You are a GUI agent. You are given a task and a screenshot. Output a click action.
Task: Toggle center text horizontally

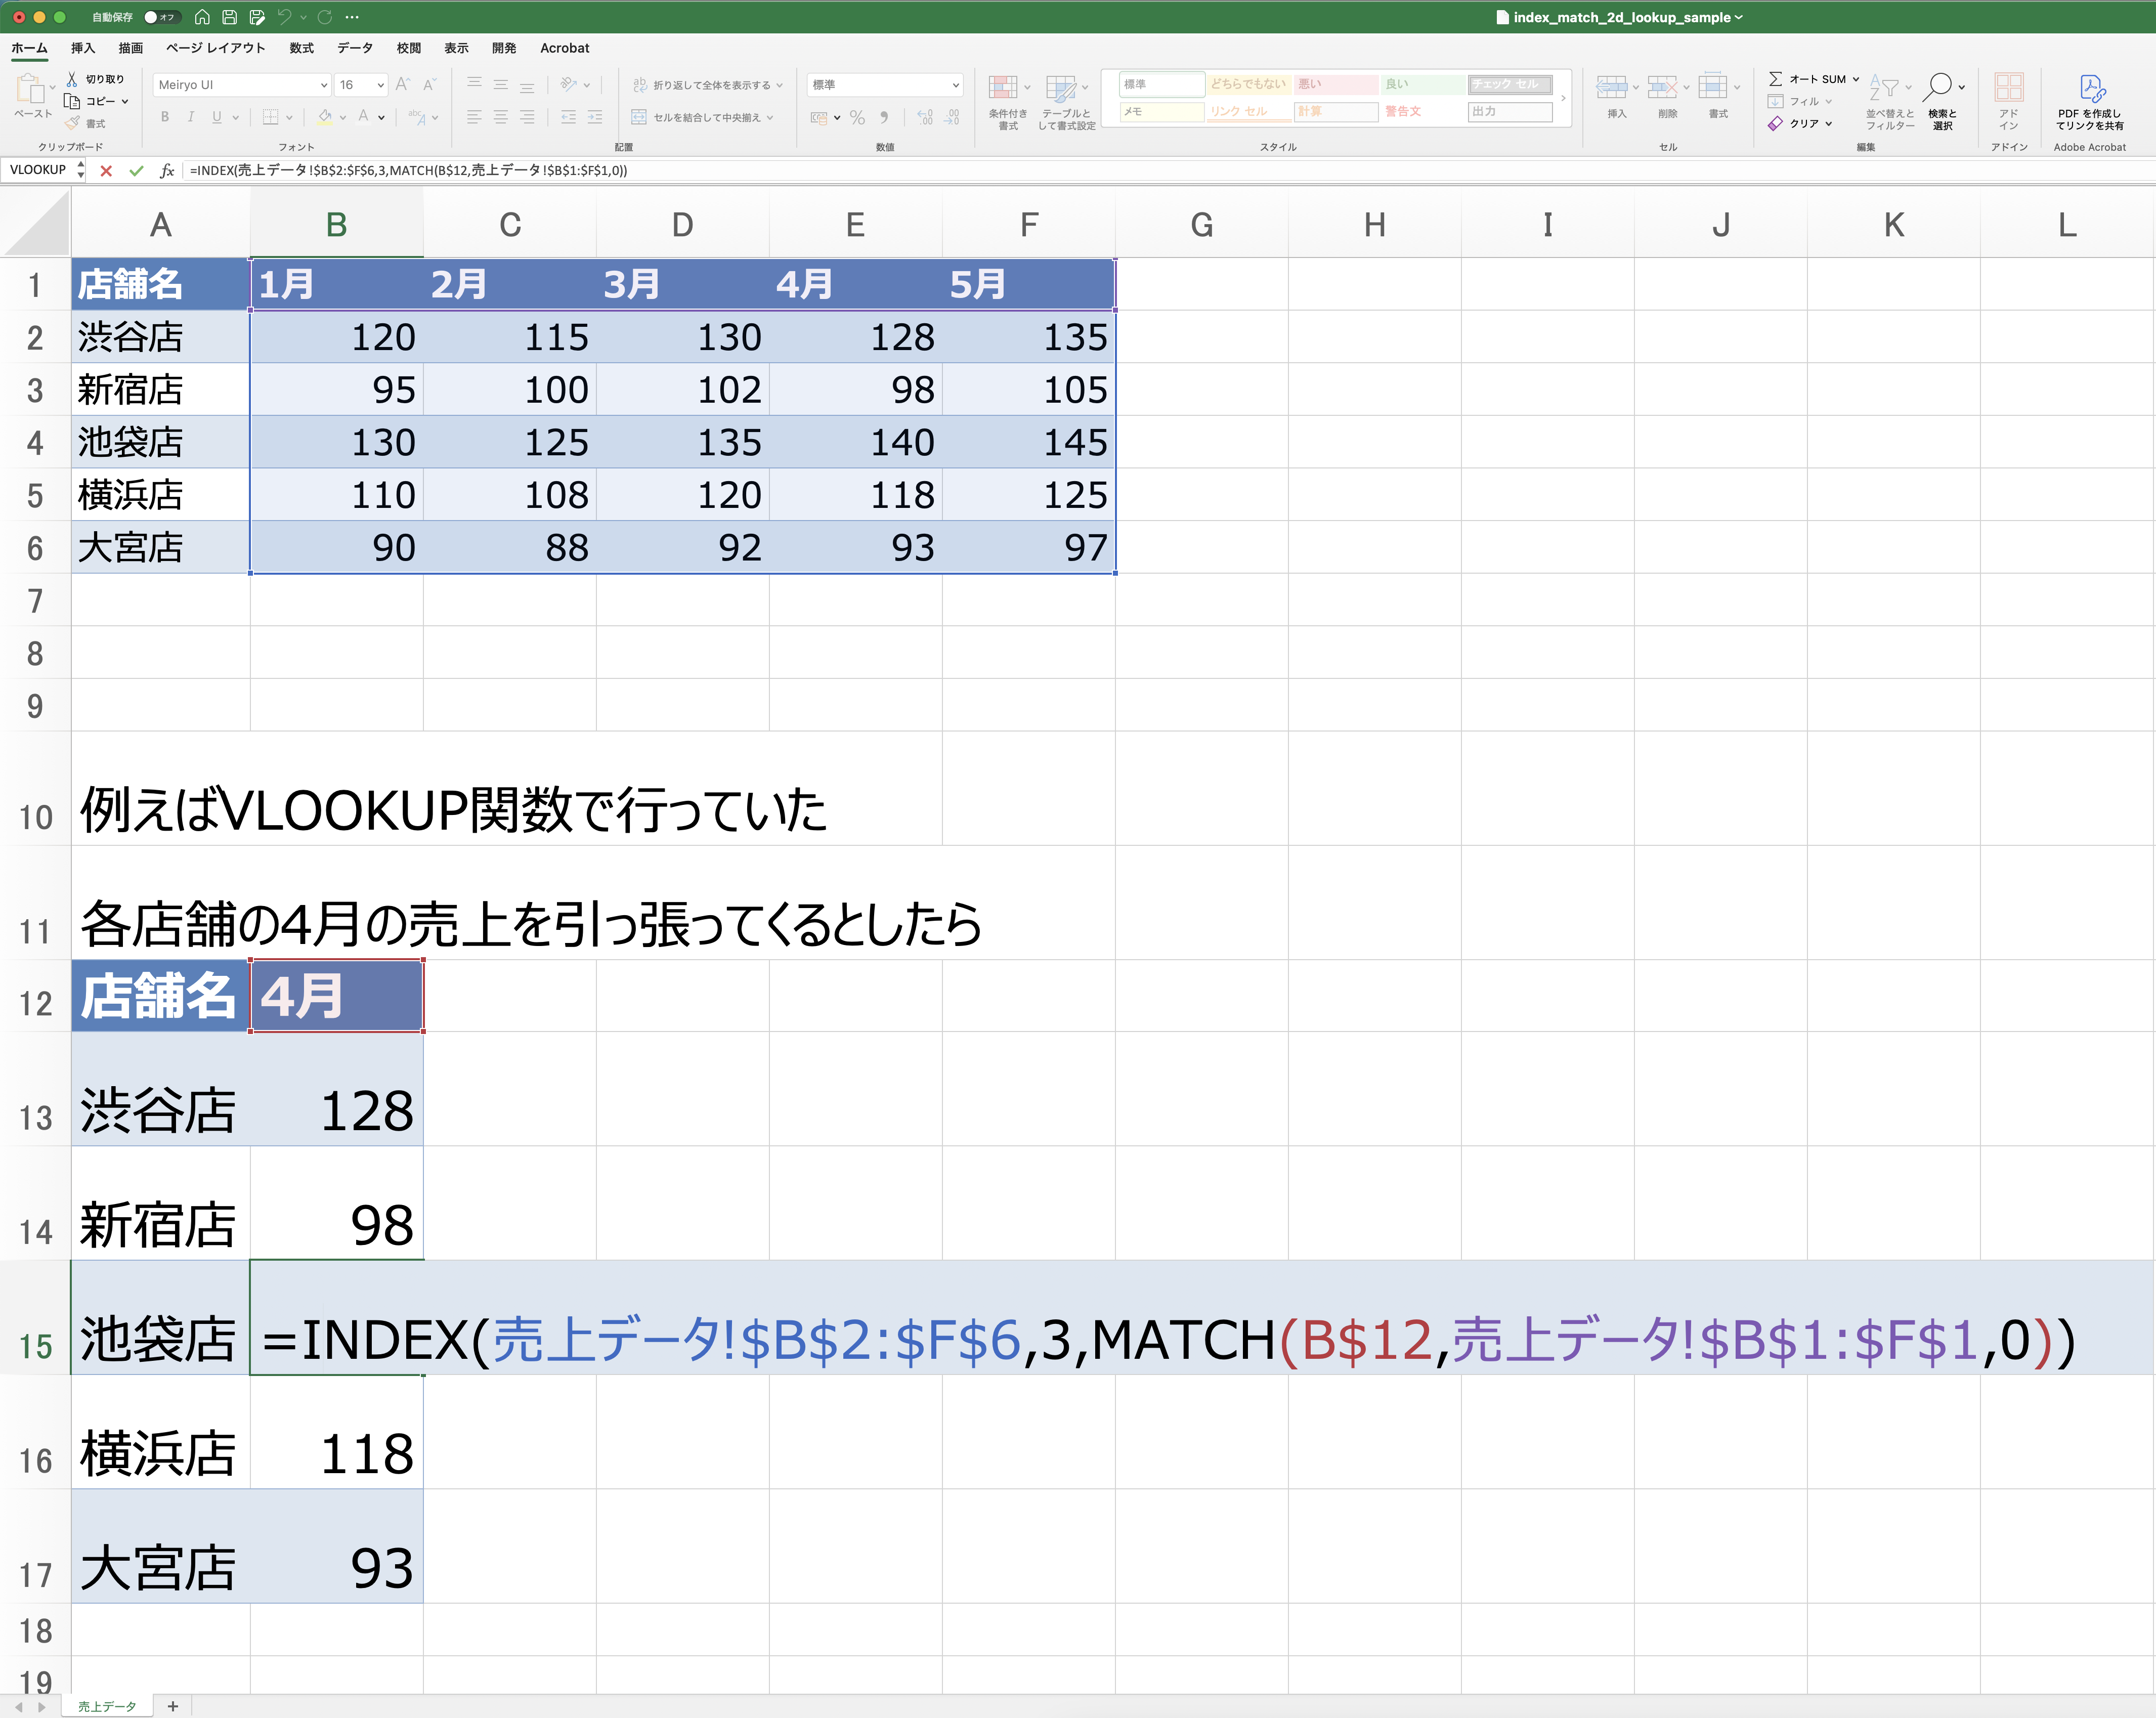click(501, 117)
